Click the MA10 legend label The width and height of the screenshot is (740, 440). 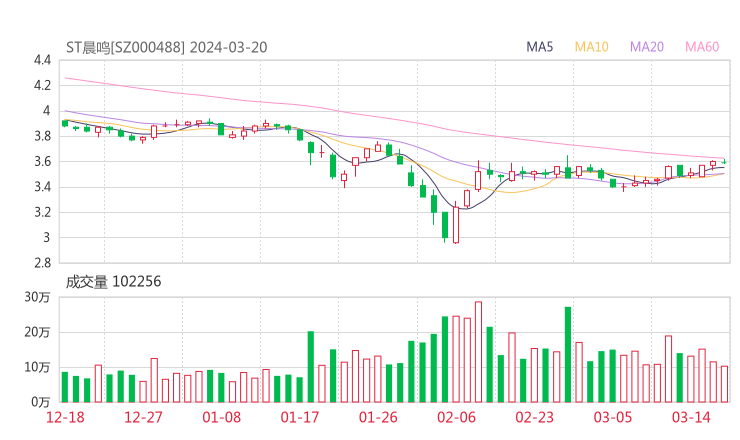coord(591,47)
